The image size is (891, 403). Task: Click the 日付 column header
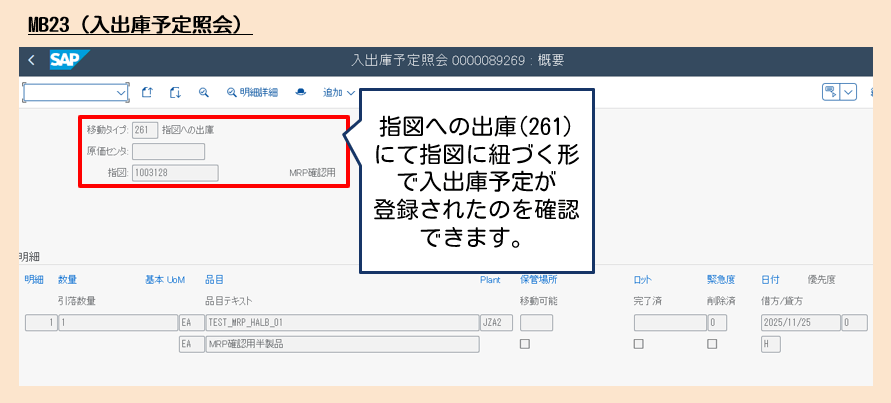[x=771, y=280]
